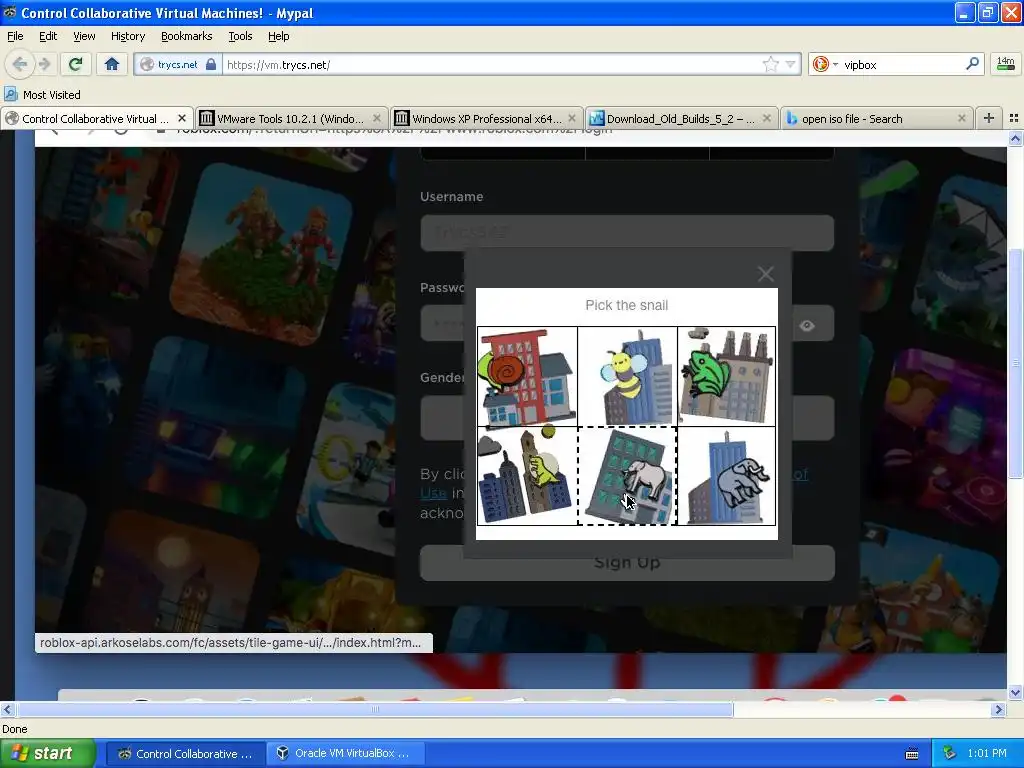Open the Tools menu
The width and height of the screenshot is (1024, 768).
tap(240, 36)
